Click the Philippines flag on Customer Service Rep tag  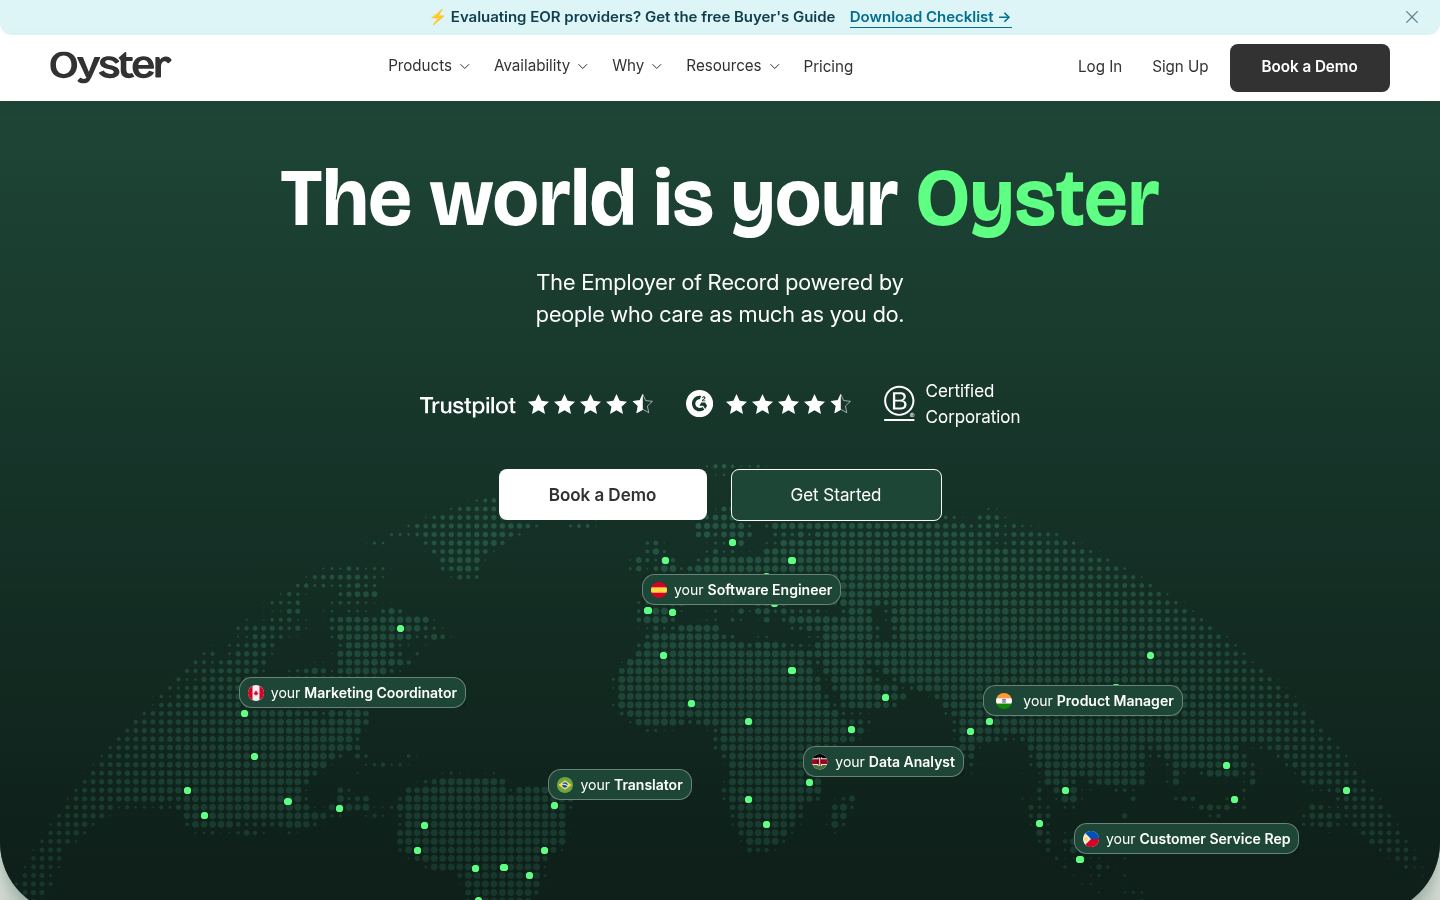tap(1091, 839)
